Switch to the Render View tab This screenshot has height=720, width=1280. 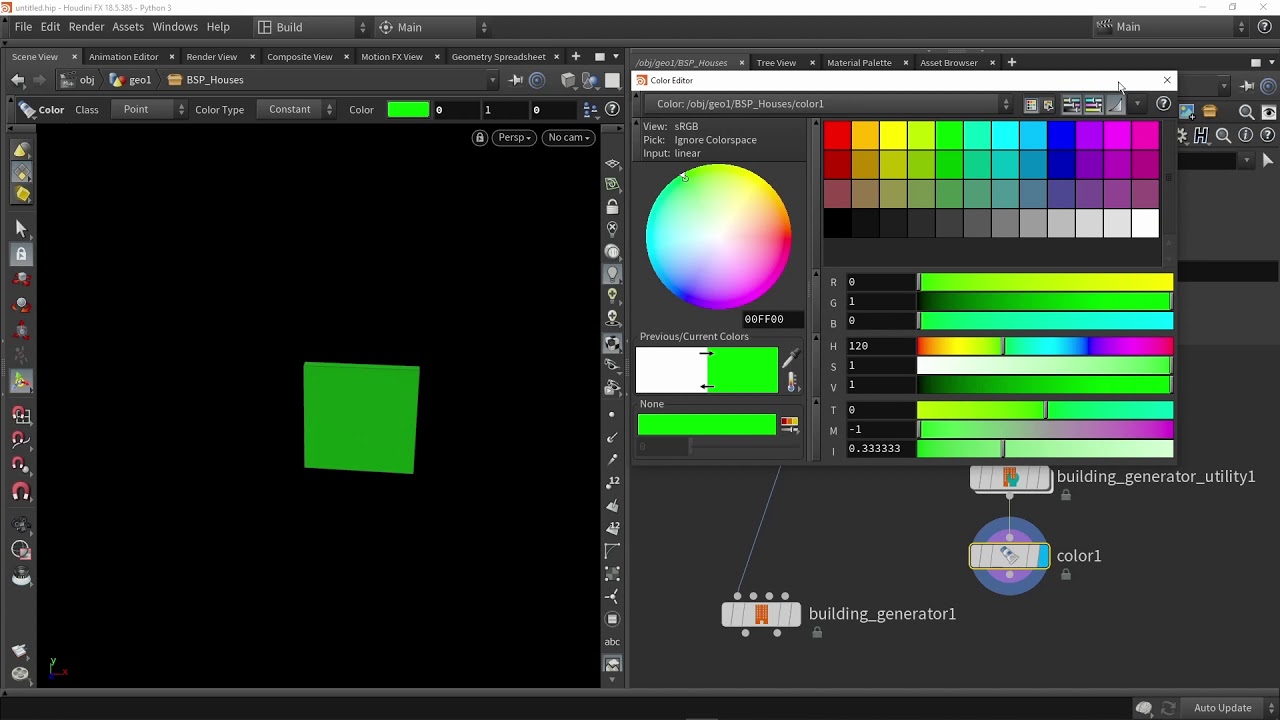[x=211, y=57]
